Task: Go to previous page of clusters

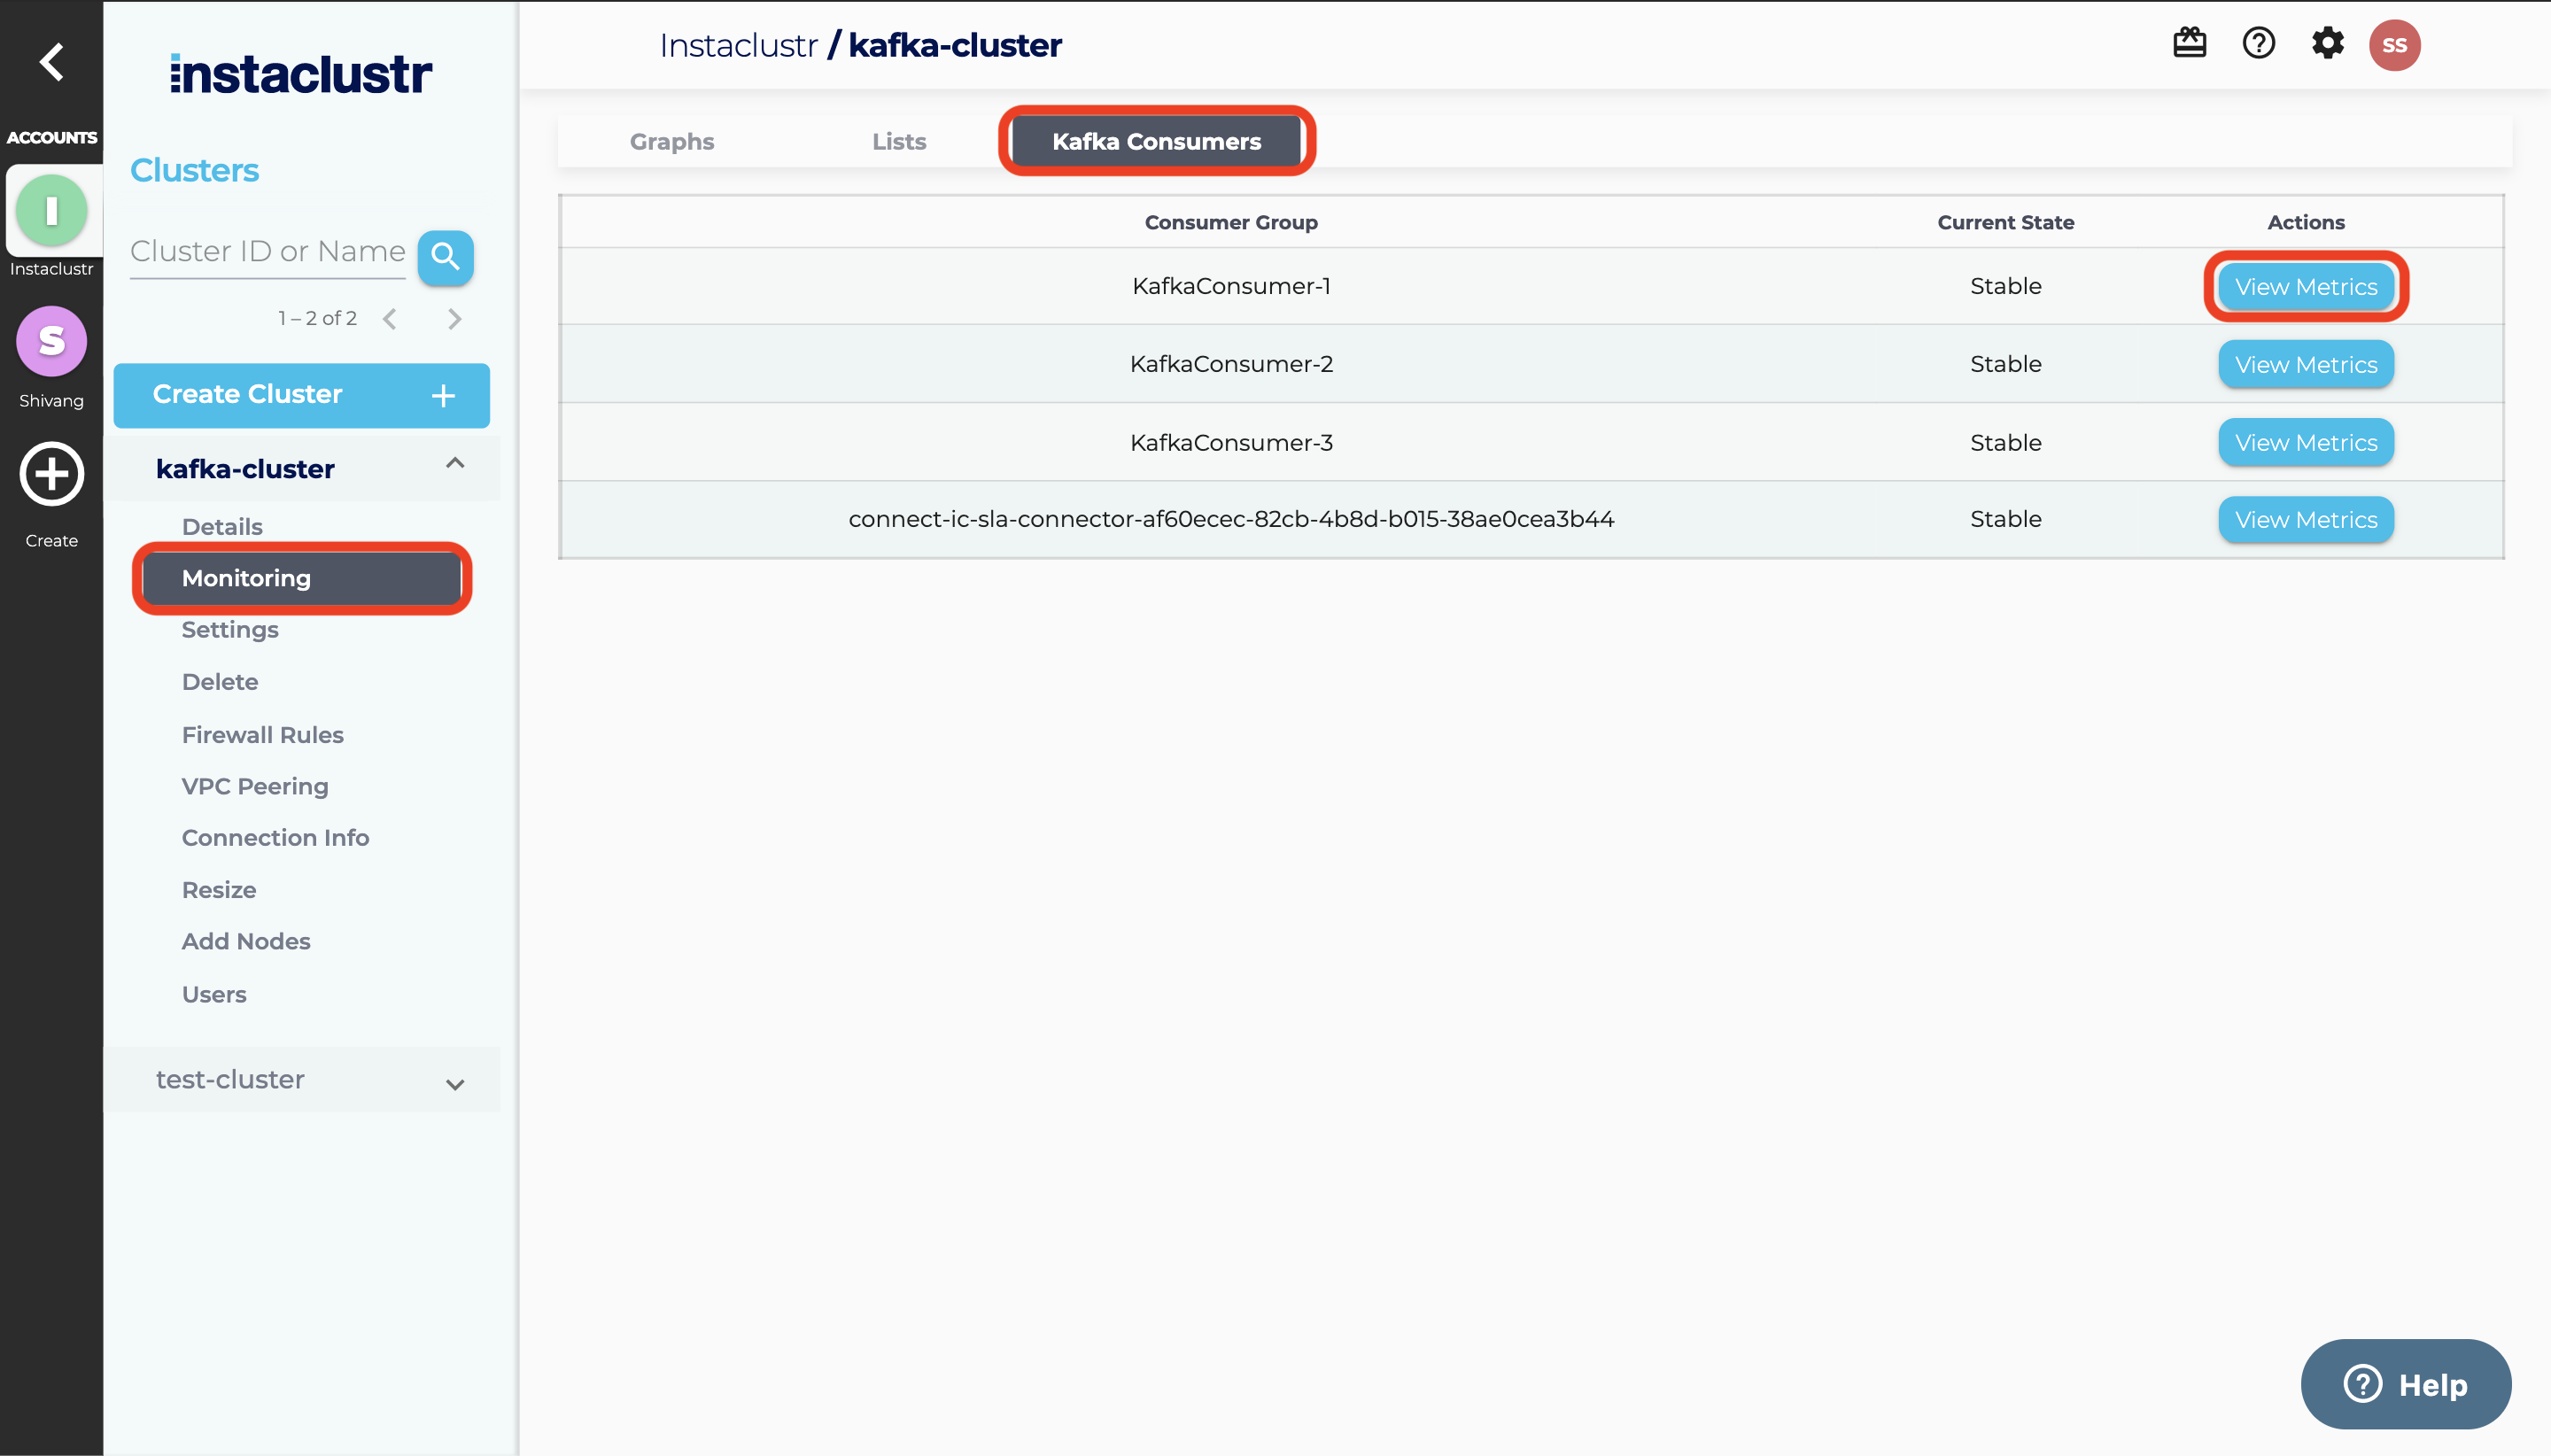Action: tap(390, 319)
